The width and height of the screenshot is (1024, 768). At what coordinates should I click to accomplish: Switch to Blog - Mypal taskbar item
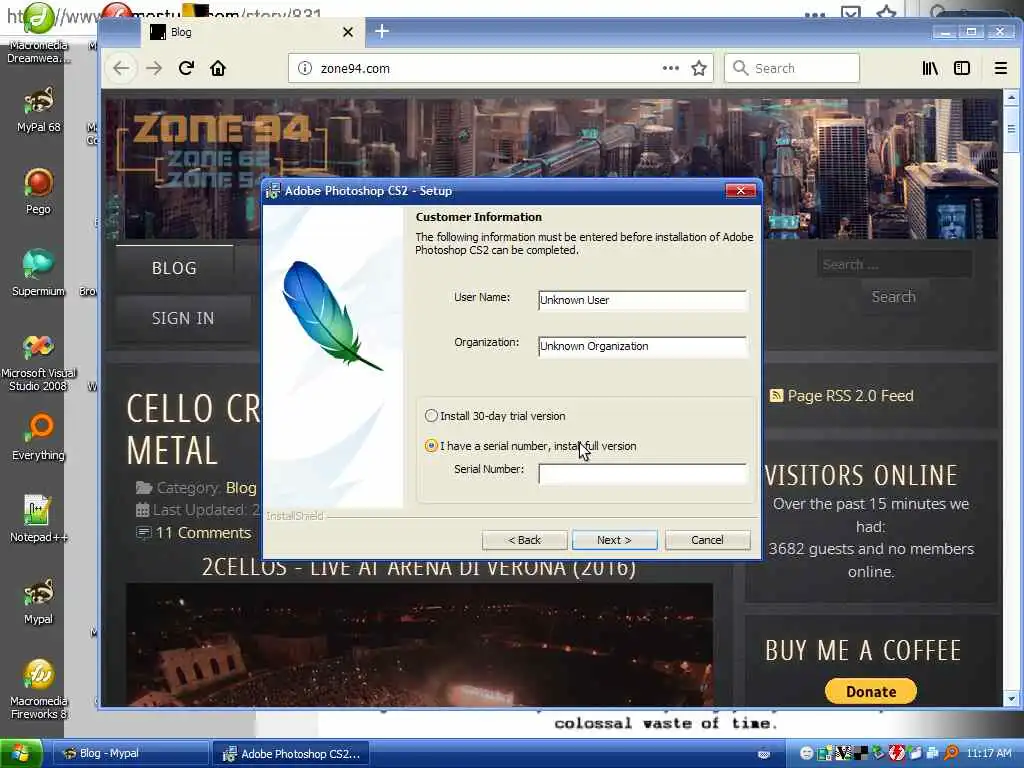pyautogui.click(x=129, y=754)
